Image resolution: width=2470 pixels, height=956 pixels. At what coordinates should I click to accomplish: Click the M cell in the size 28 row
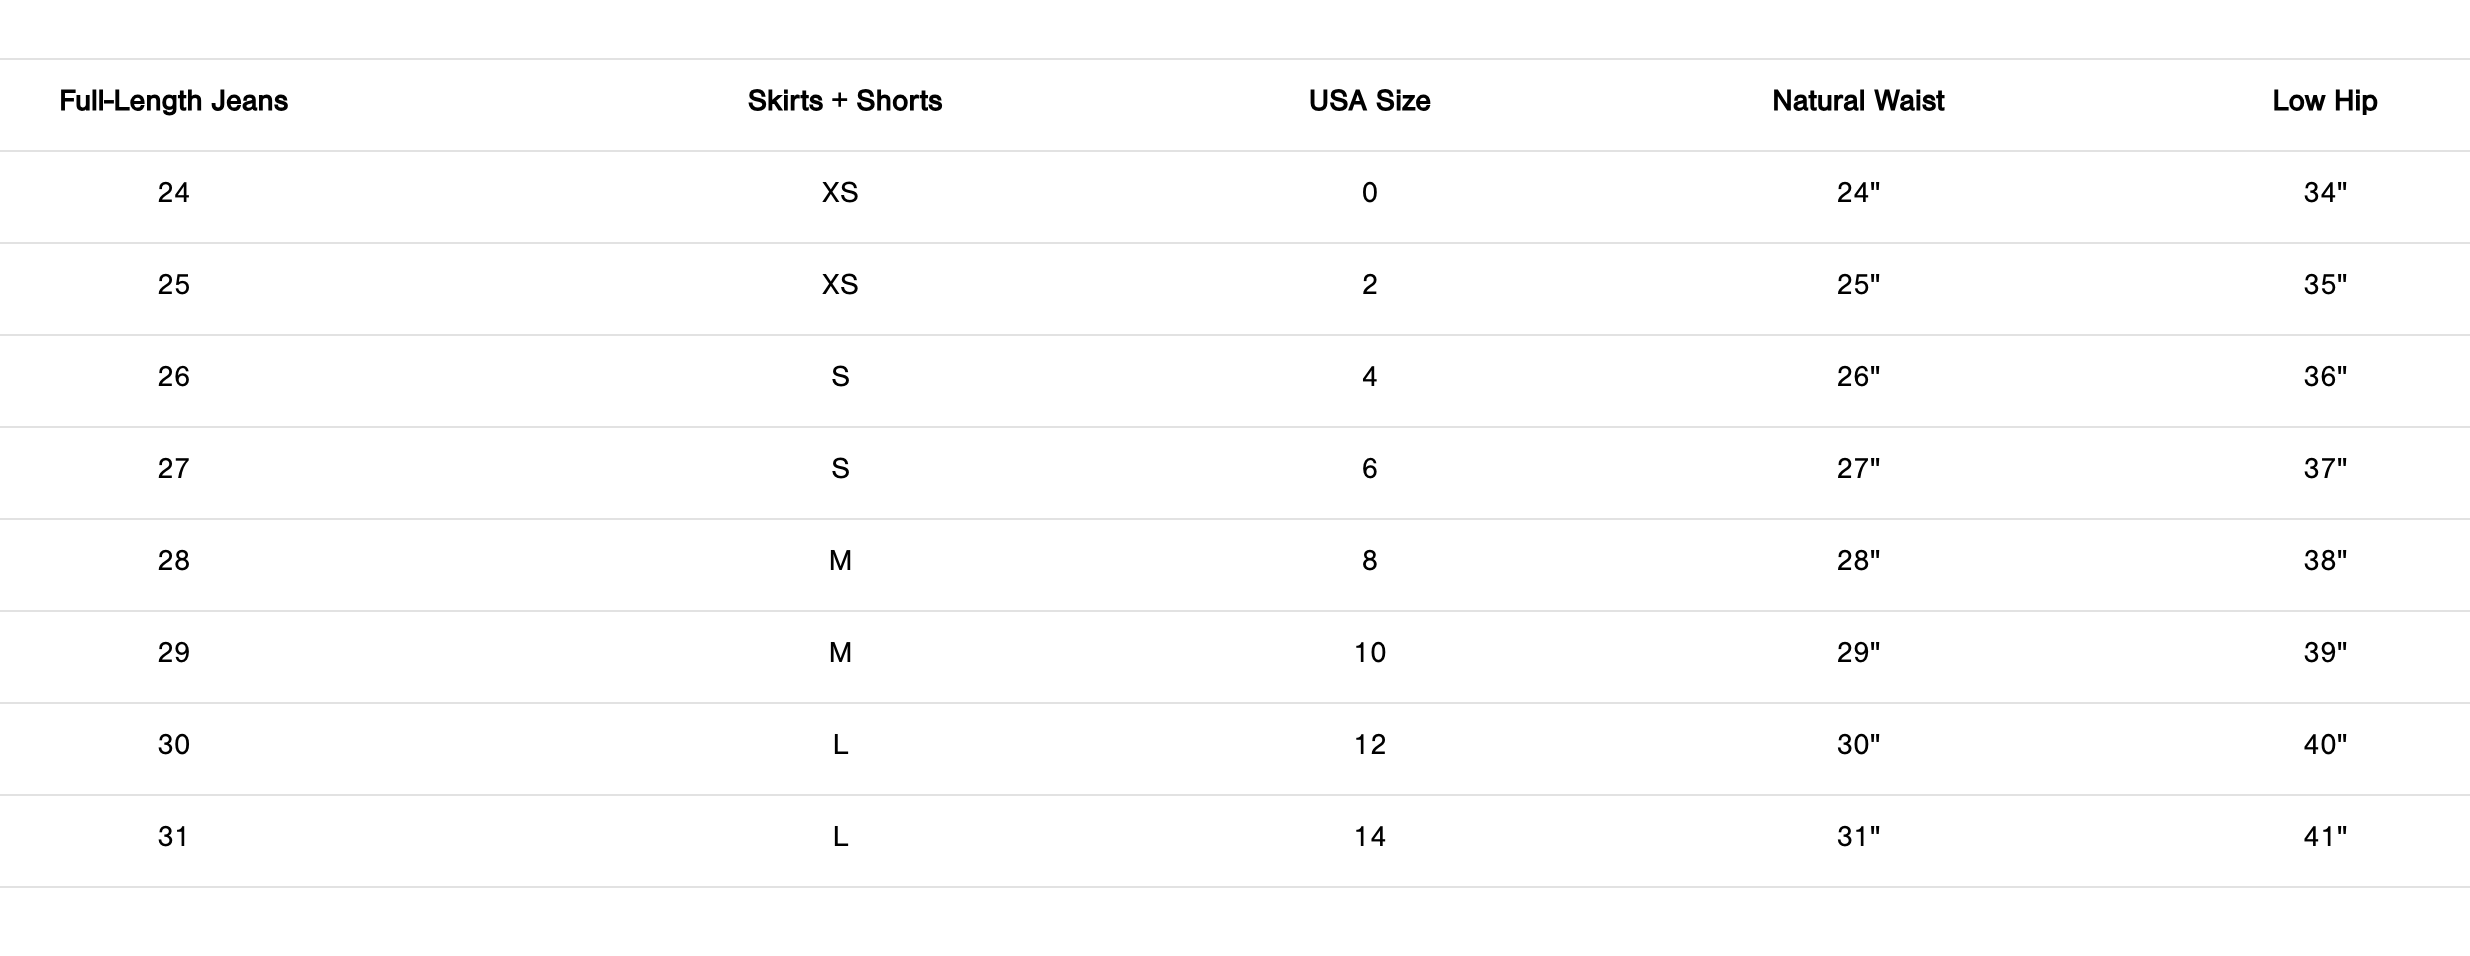pos(840,561)
